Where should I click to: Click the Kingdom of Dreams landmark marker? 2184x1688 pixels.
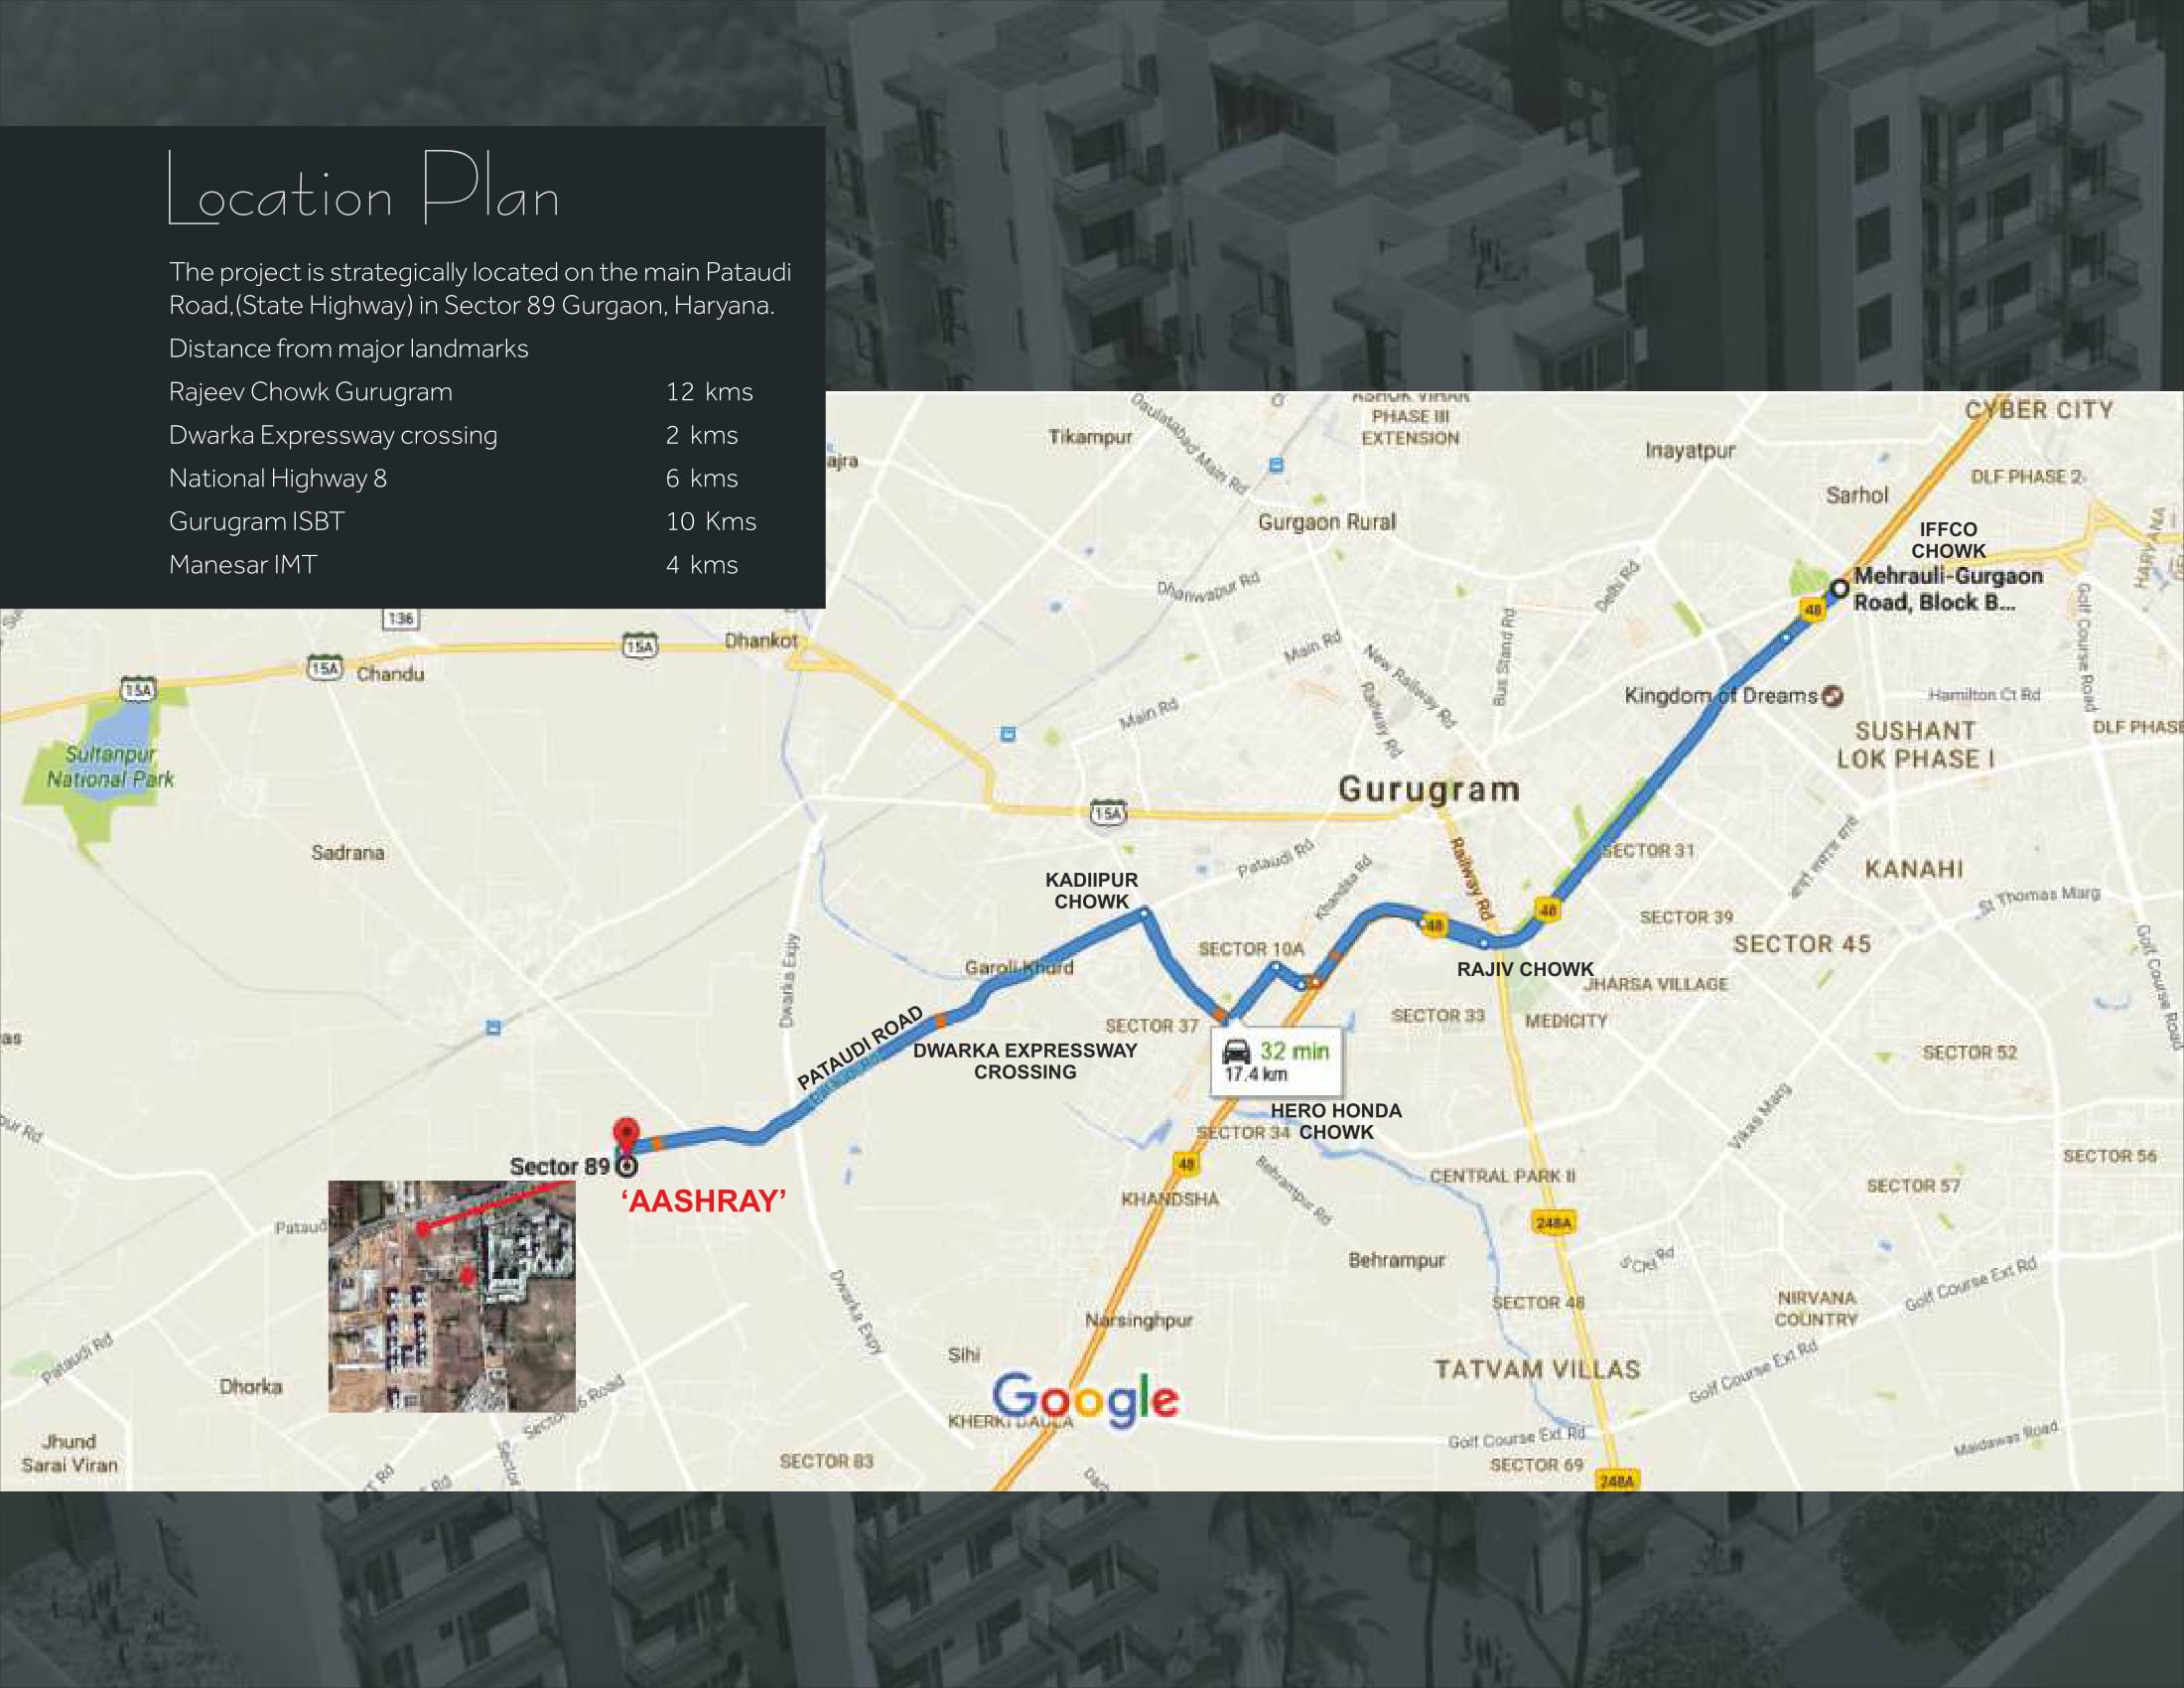tap(1832, 696)
